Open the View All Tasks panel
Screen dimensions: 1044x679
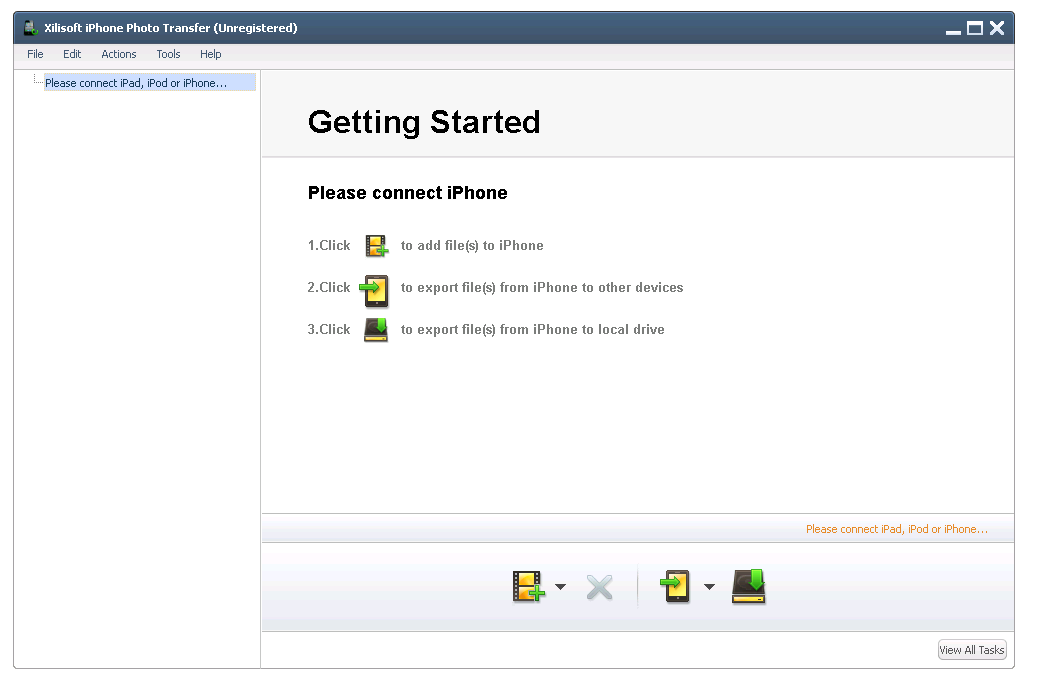pyautogui.click(x=971, y=650)
